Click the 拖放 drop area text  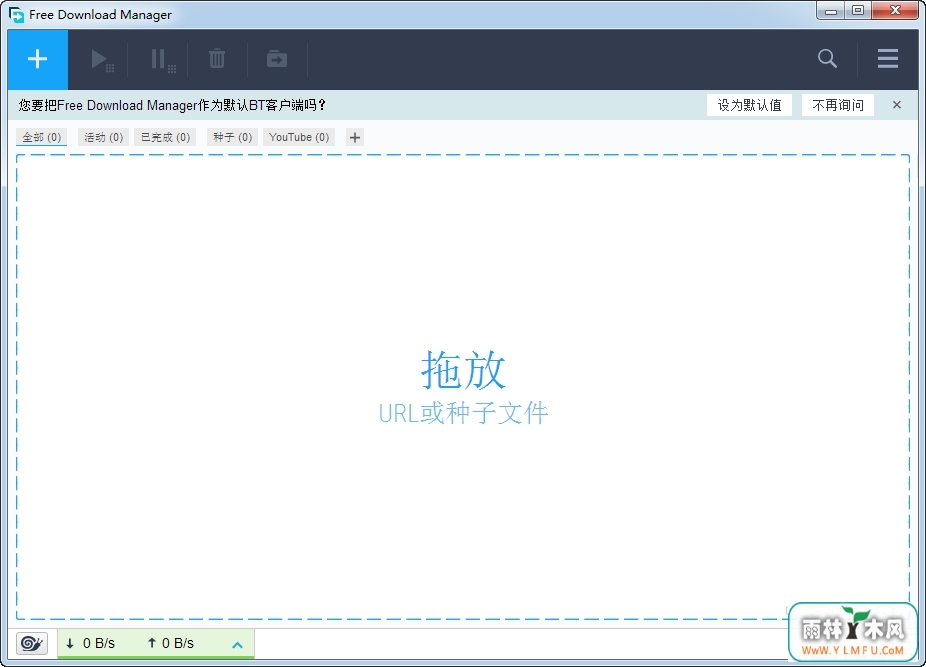pyautogui.click(x=463, y=370)
